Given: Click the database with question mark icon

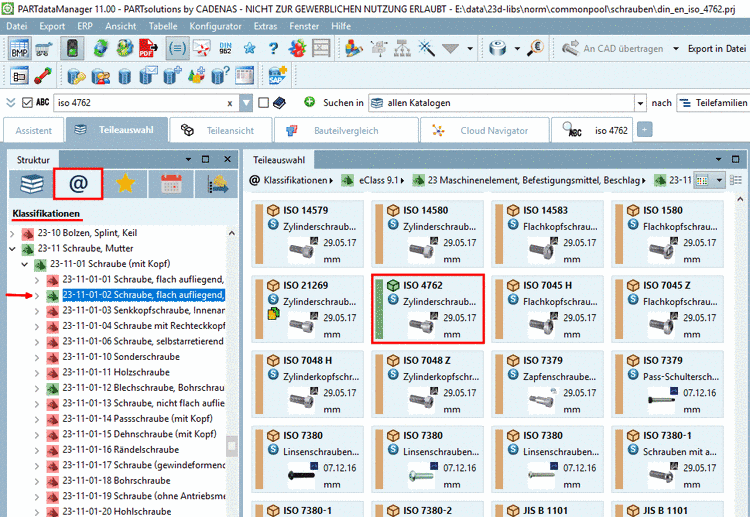Looking at the screenshot, I should pos(220,76).
